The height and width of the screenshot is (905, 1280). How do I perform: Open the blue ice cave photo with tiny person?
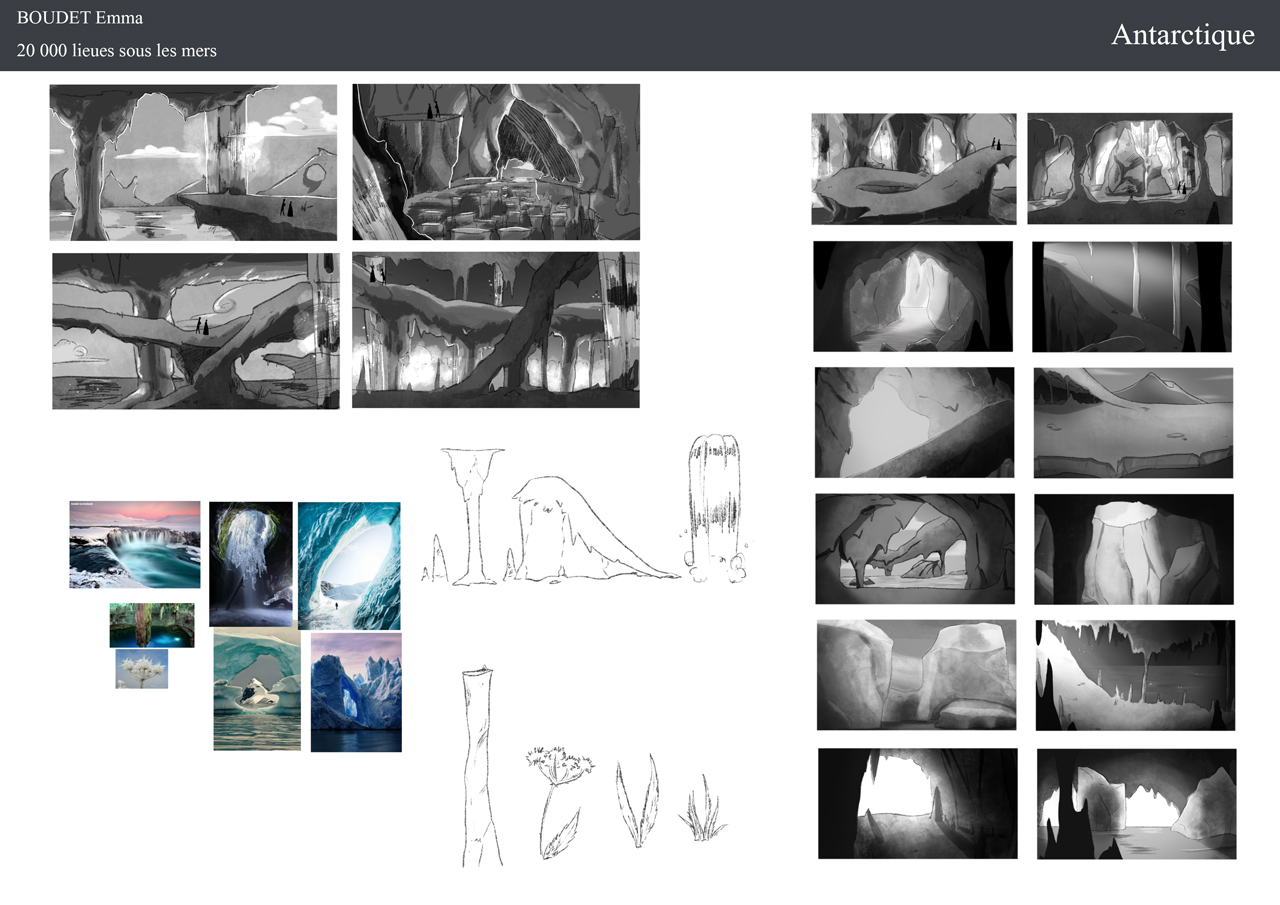pos(349,566)
